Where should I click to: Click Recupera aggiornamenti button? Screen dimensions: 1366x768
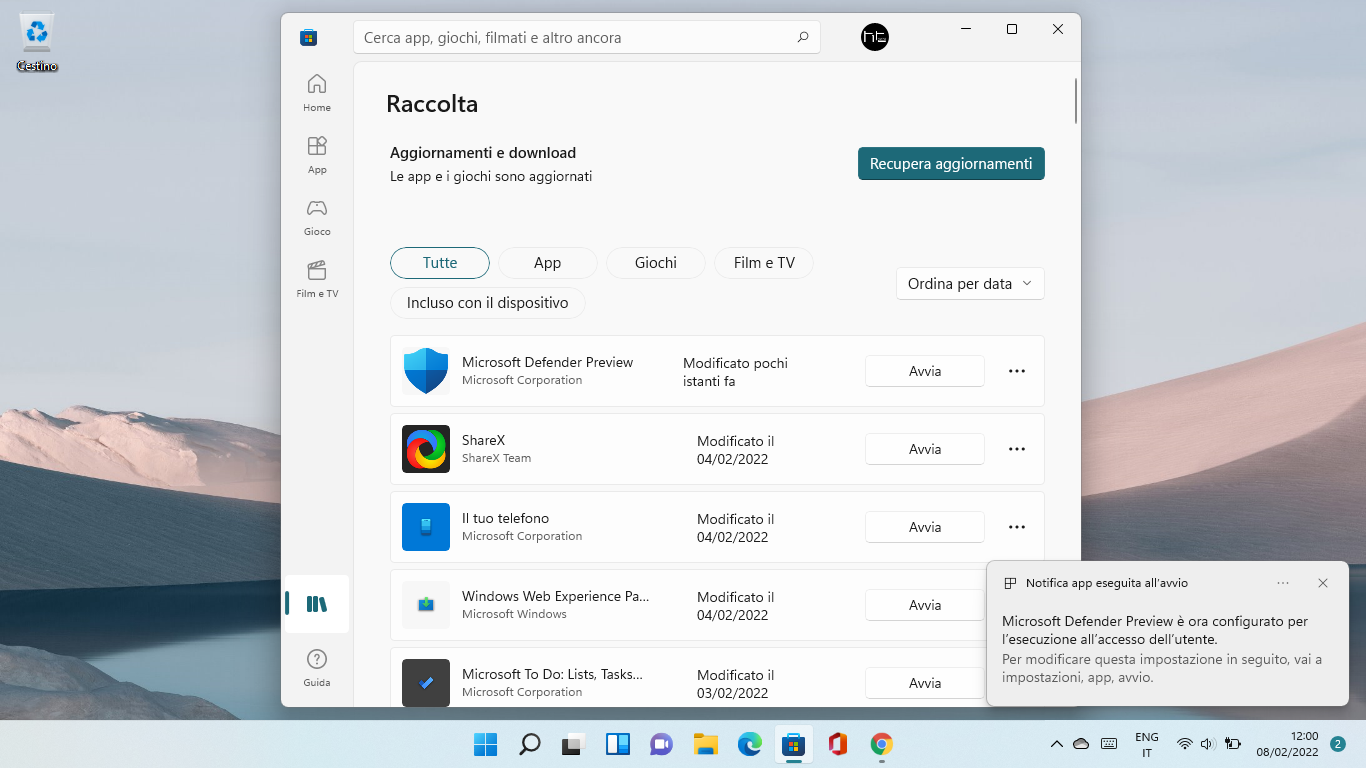[951, 164]
